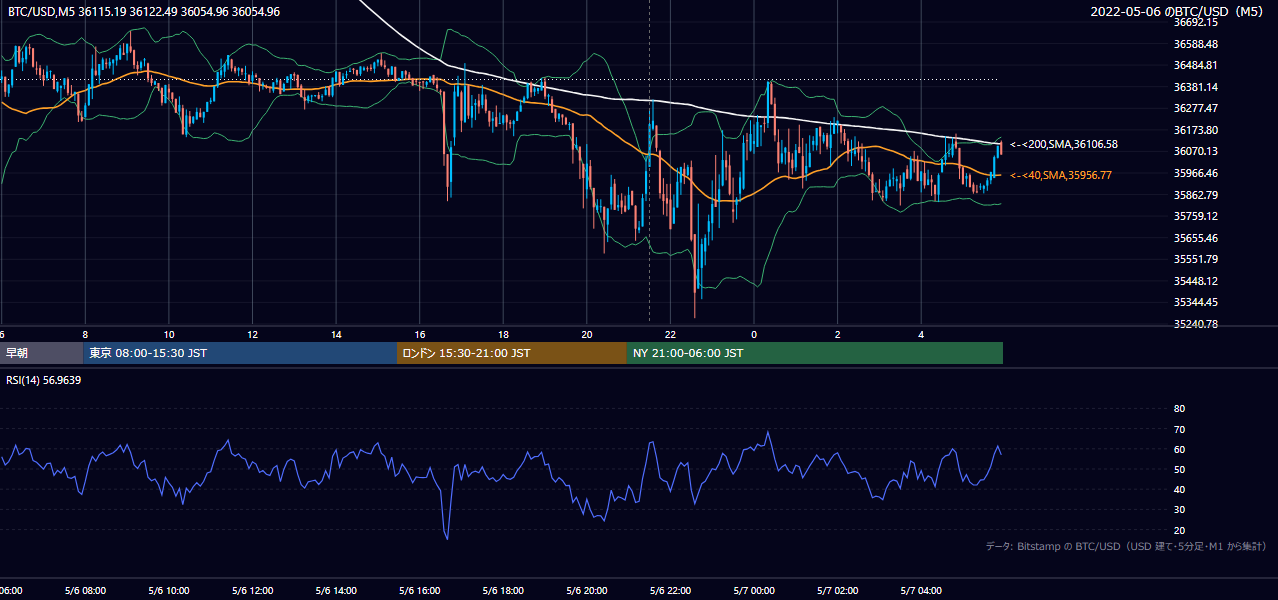Select the 東京 08:00-15:30 JST session bar
The width and height of the screenshot is (1278, 600).
point(240,353)
